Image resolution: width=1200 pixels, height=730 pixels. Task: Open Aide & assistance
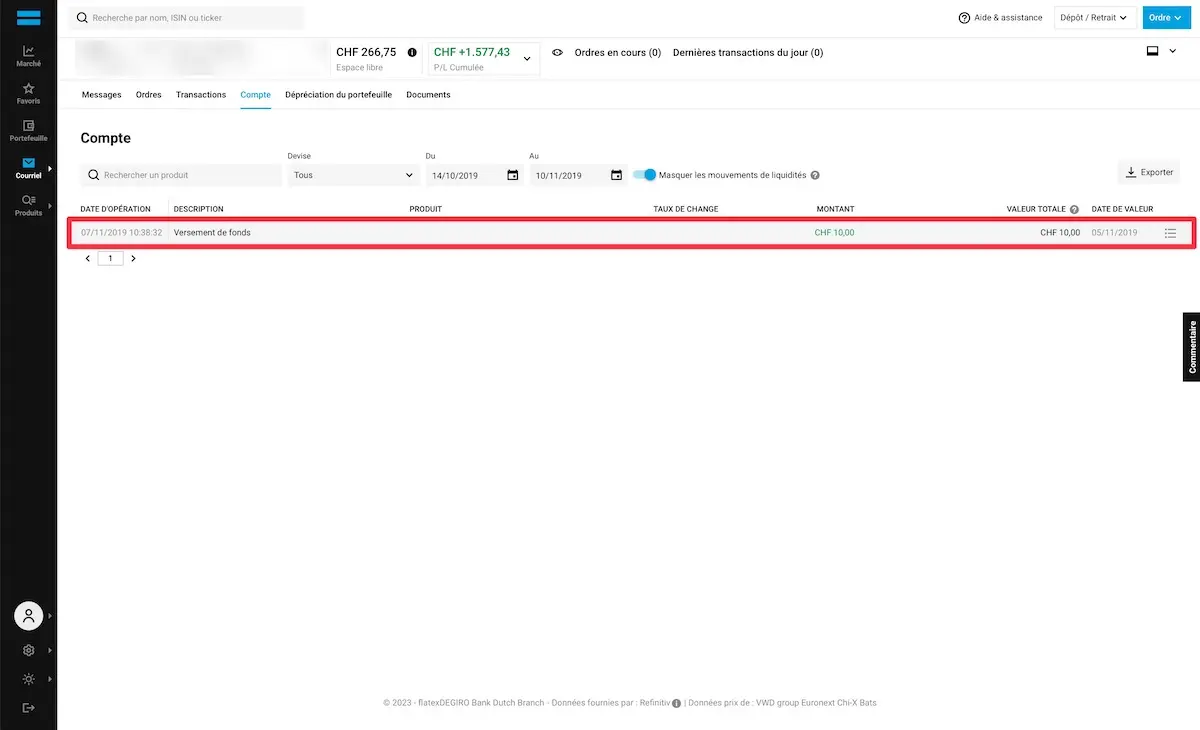pyautogui.click(x=999, y=17)
